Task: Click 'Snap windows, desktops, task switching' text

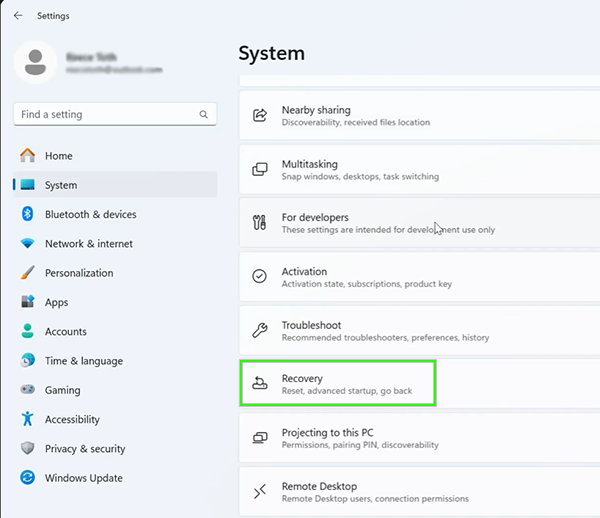Action: tap(360, 176)
